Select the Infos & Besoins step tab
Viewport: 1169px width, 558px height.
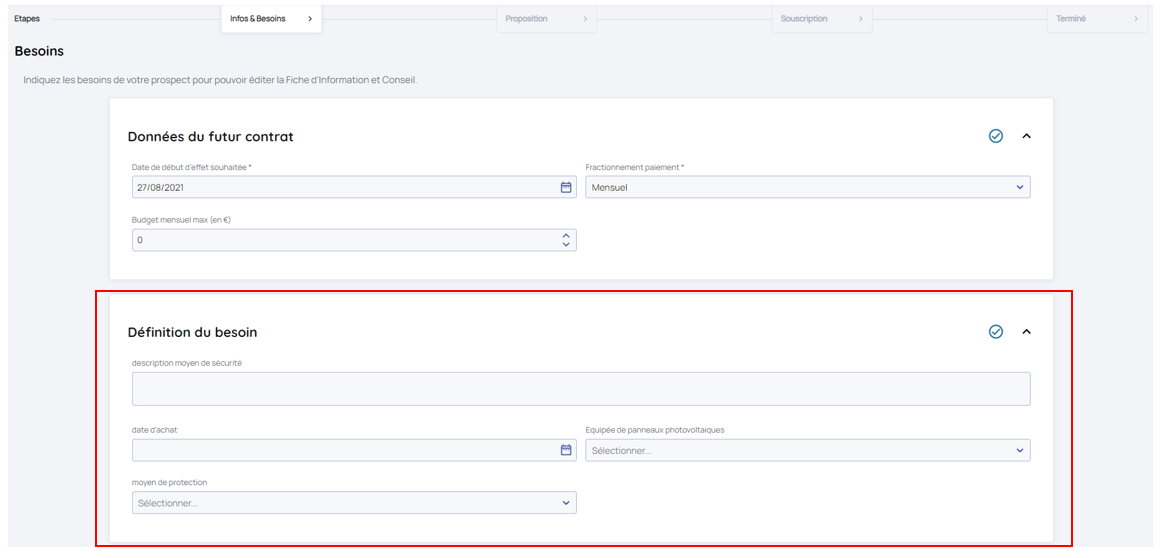pos(271,19)
